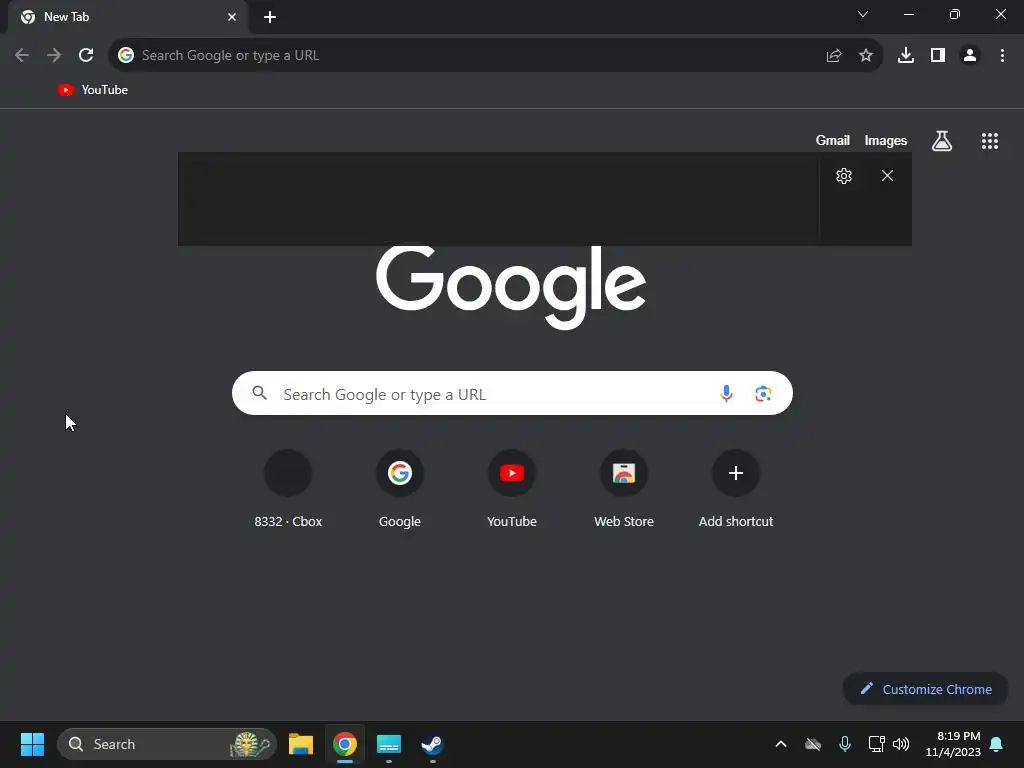The height and width of the screenshot is (768, 1024).
Task: Dismiss the dark panel with the X
Action: tap(887, 176)
